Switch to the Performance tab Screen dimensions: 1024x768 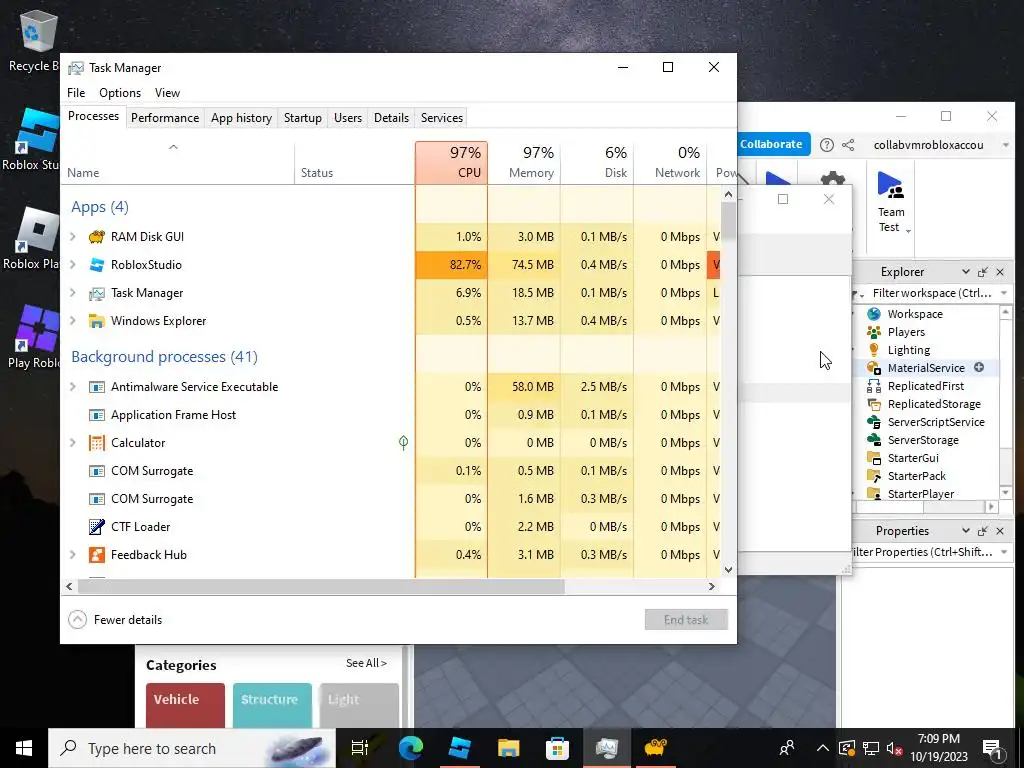165,118
